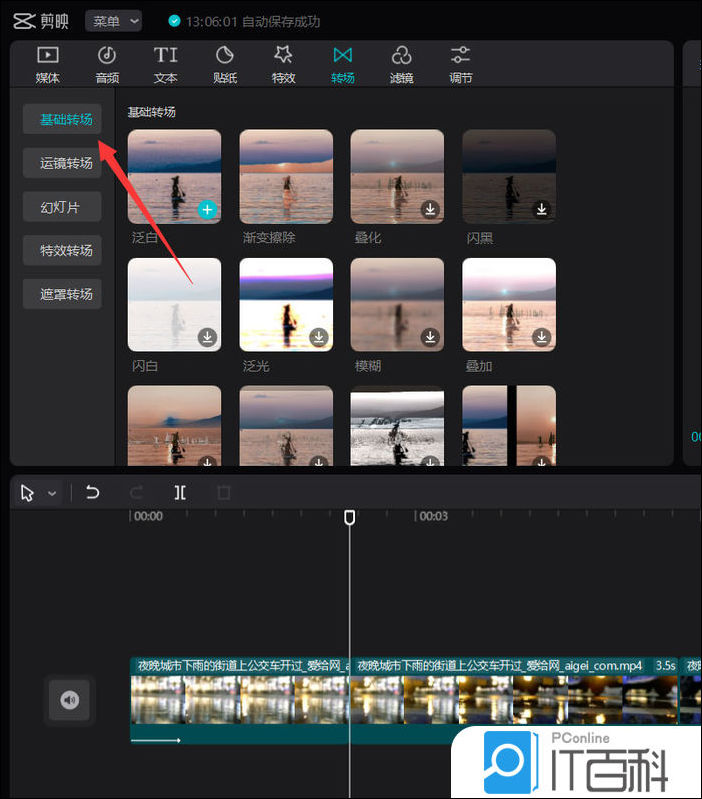Select 运镜转场 category
The image size is (702, 799).
click(x=62, y=163)
